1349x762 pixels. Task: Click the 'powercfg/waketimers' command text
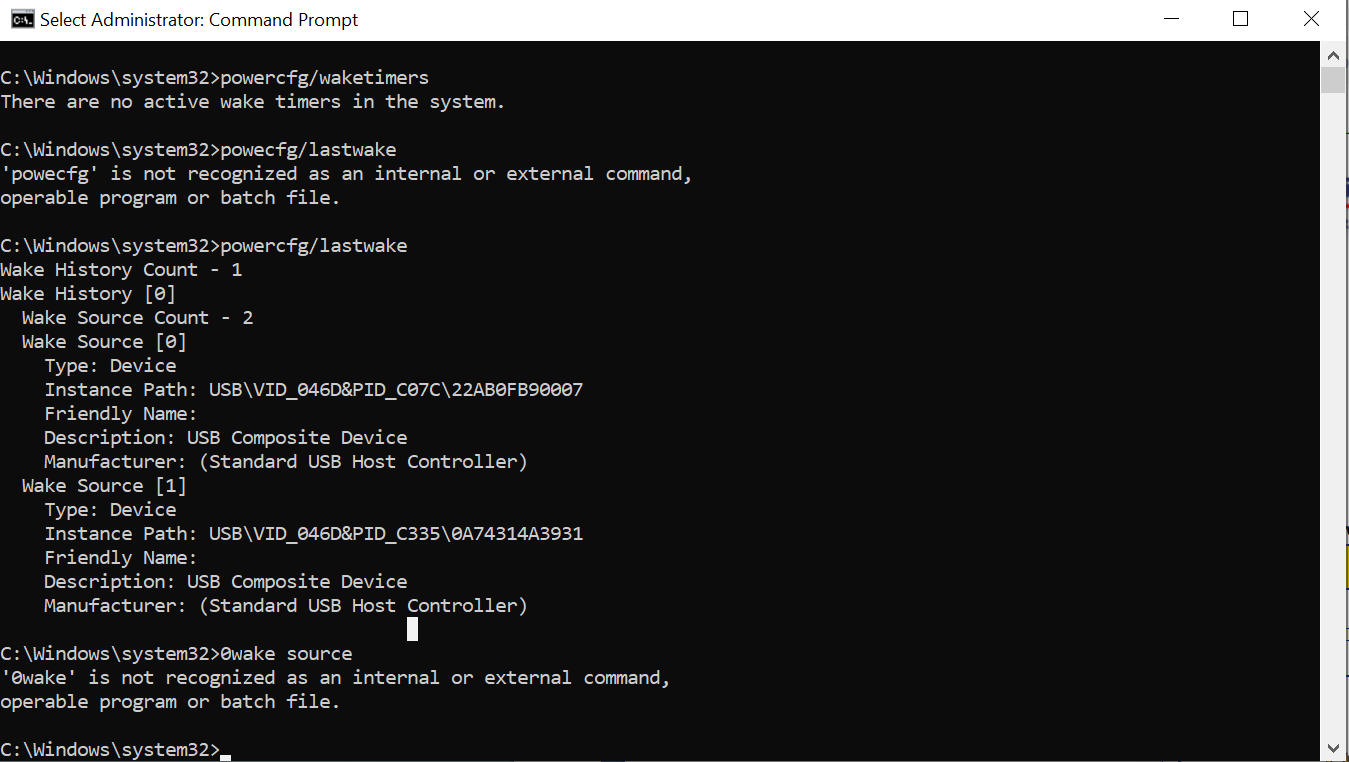pos(324,77)
